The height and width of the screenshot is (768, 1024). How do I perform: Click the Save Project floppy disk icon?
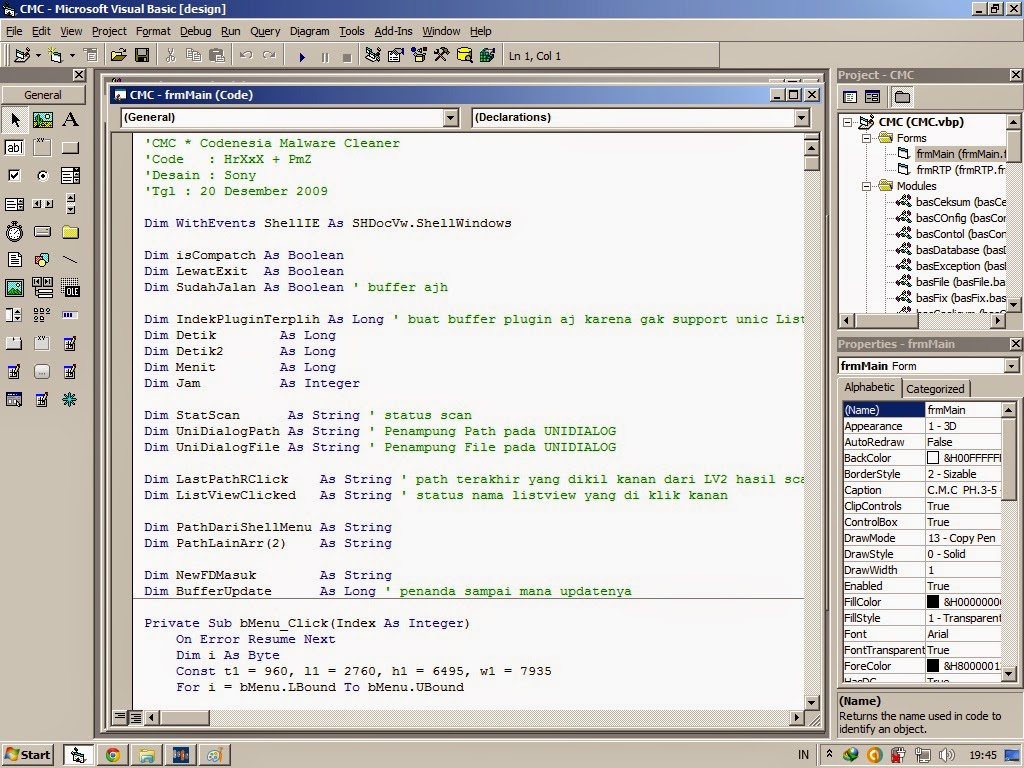click(x=142, y=55)
